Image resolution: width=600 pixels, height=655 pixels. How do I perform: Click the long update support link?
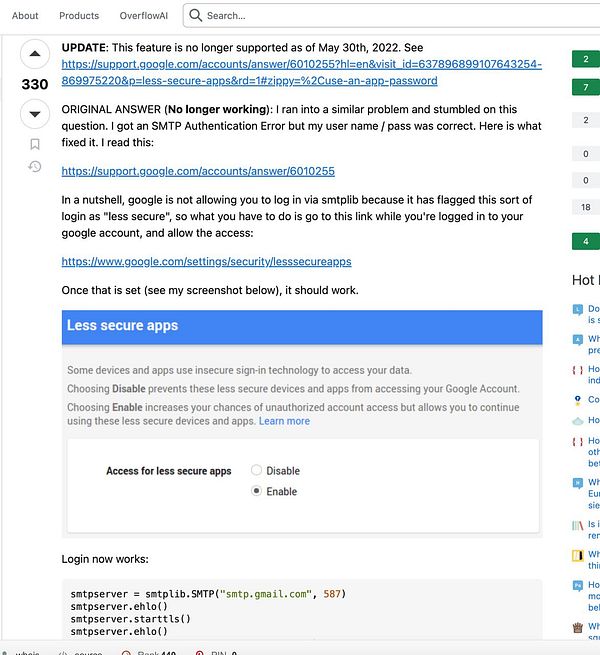(300, 72)
